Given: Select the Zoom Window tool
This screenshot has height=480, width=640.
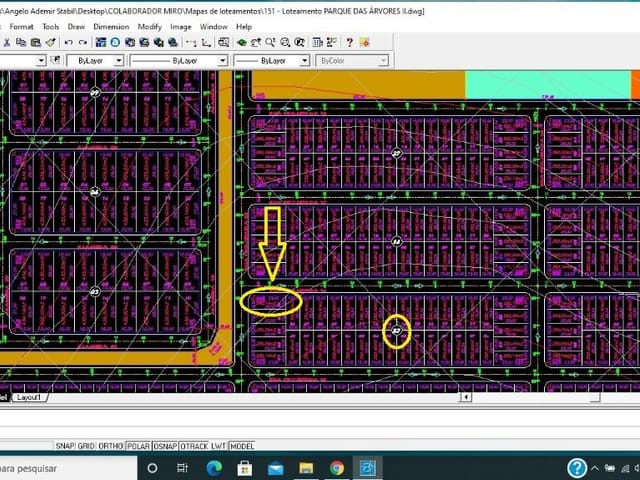Looking at the screenshot, I should pyautogui.click(x=285, y=42).
